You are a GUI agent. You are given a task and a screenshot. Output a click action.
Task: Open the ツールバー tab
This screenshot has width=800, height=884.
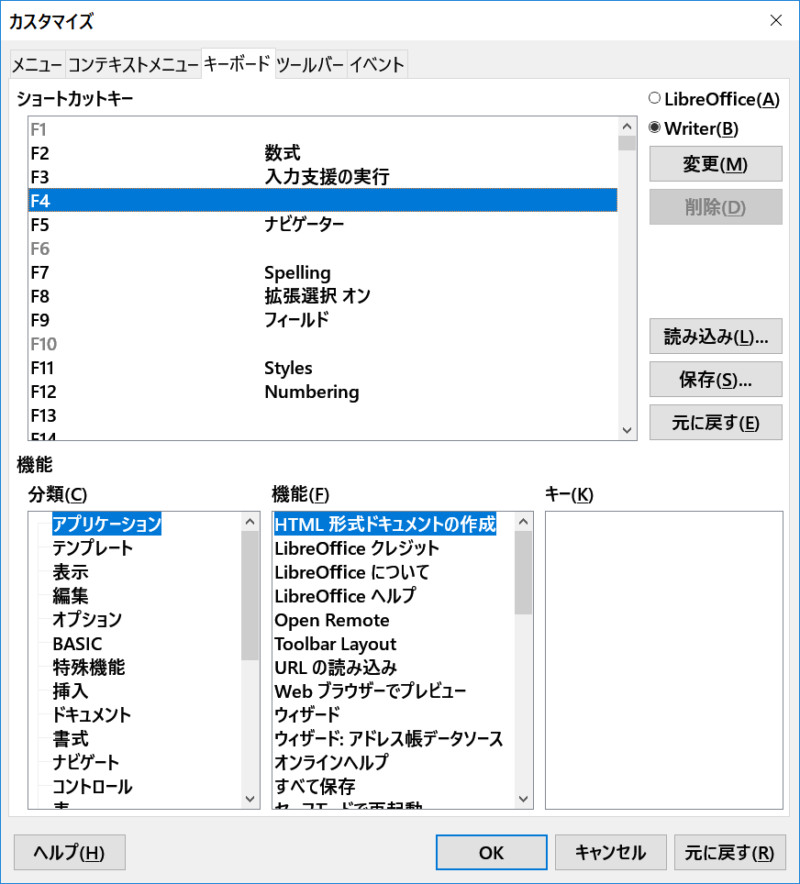[x=310, y=65]
